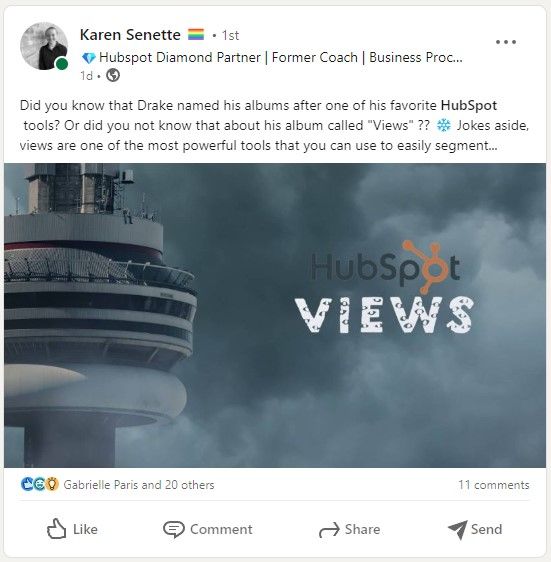Click Karen Senette's profile photo

point(44,46)
